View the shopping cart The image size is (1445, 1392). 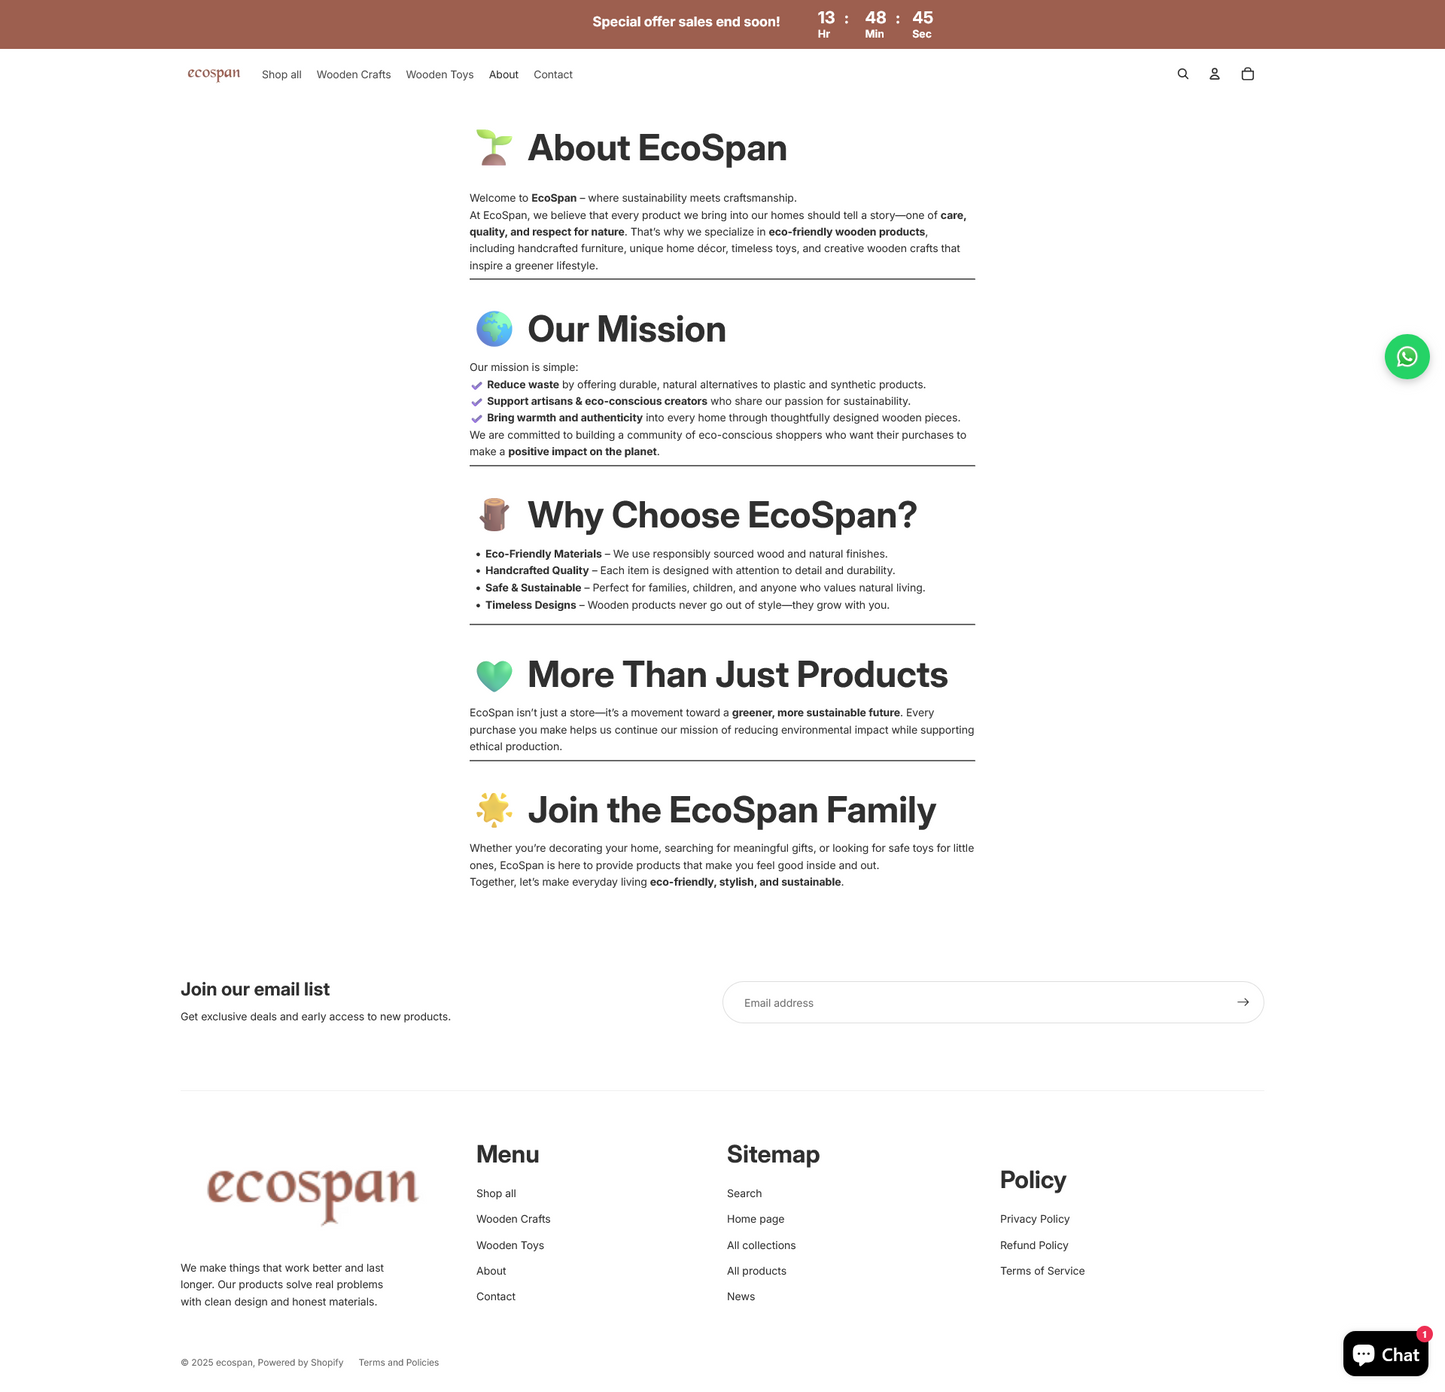pyautogui.click(x=1247, y=73)
